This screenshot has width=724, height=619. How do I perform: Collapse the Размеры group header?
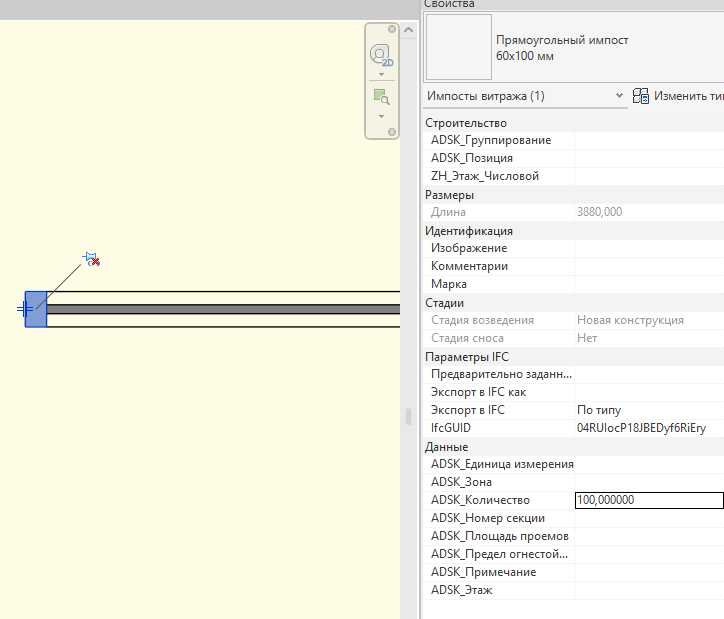point(573,195)
